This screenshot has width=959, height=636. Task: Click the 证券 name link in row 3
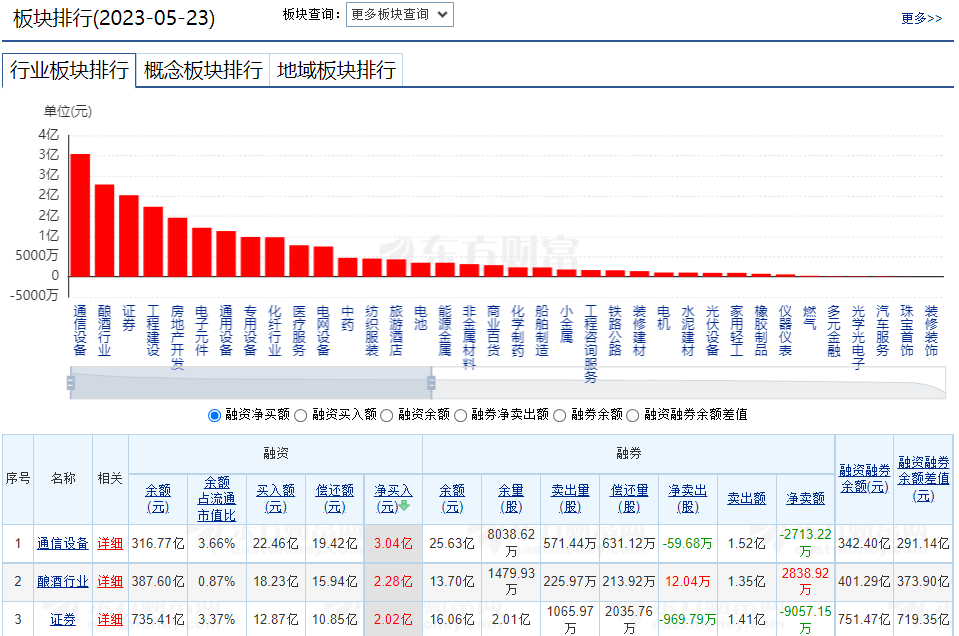63,619
